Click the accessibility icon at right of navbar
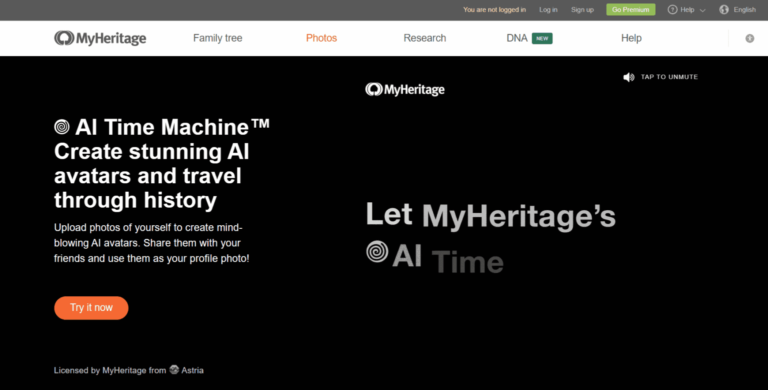Image resolution: width=768 pixels, height=390 pixels. (x=749, y=38)
